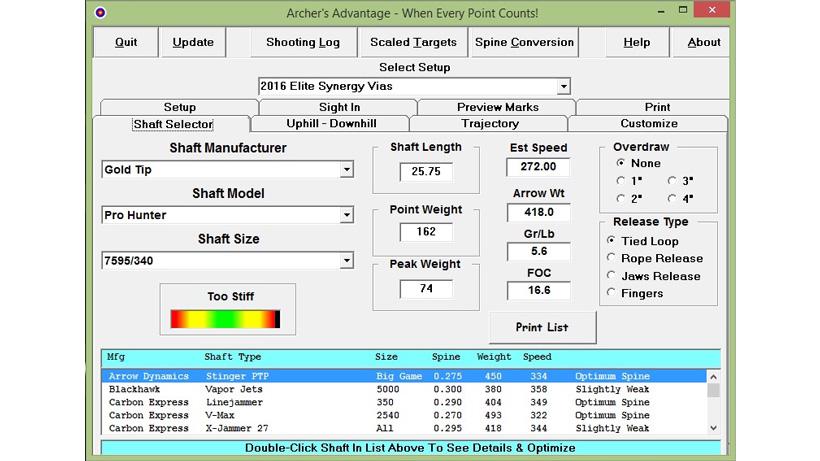This screenshot has width=820, height=461.
Task: Open Scaled Targets
Action: coord(413,42)
